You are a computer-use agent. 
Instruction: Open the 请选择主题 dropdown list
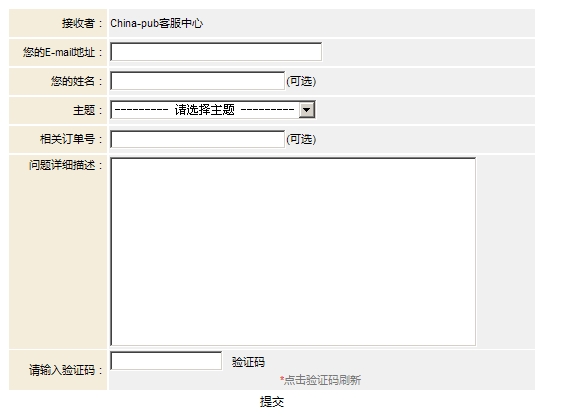(213, 110)
